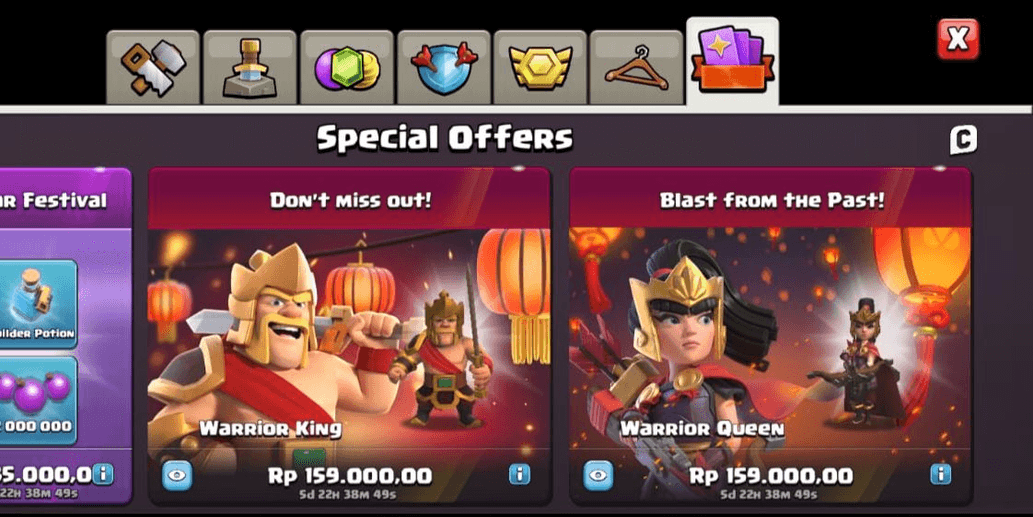Tap the Warrior King character artwork
Viewport: 1033px width, 517px height.
[270, 342]
